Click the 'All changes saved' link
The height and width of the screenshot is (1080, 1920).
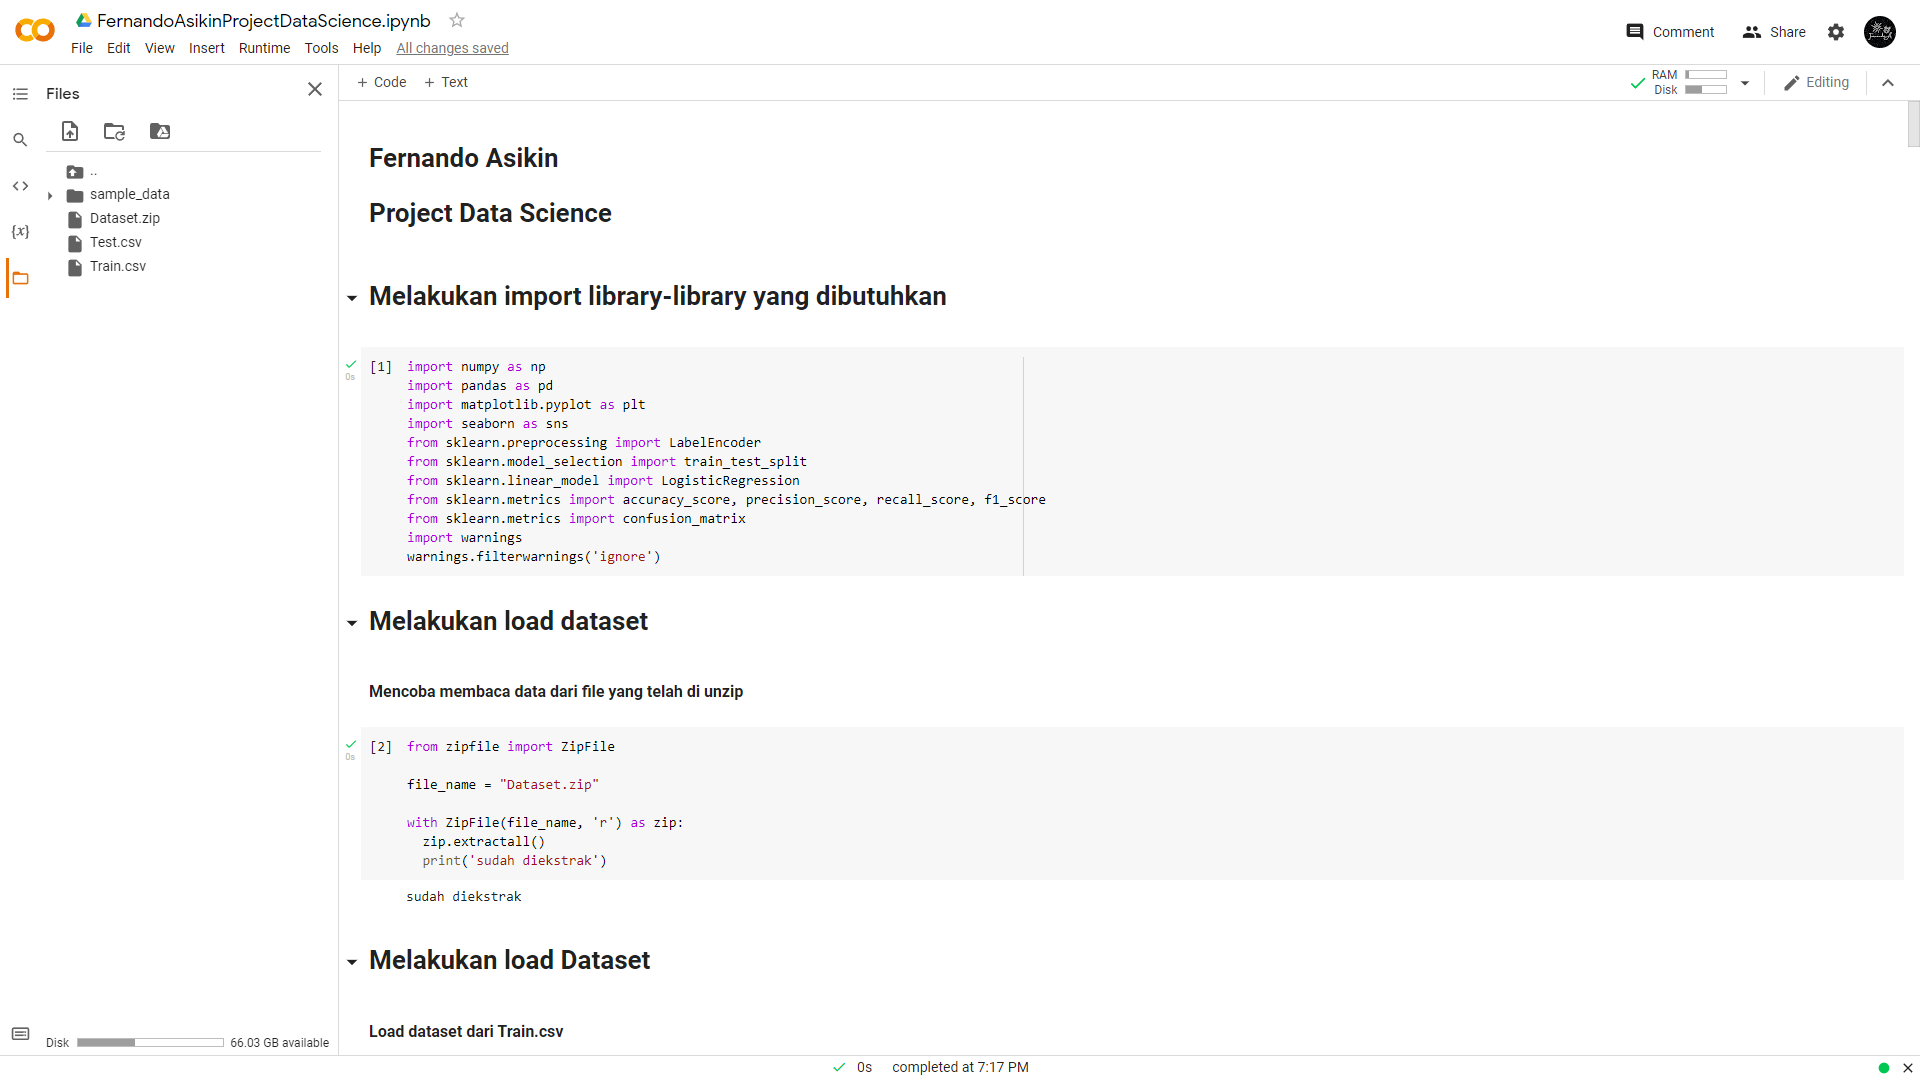click(x=452, y=48)
